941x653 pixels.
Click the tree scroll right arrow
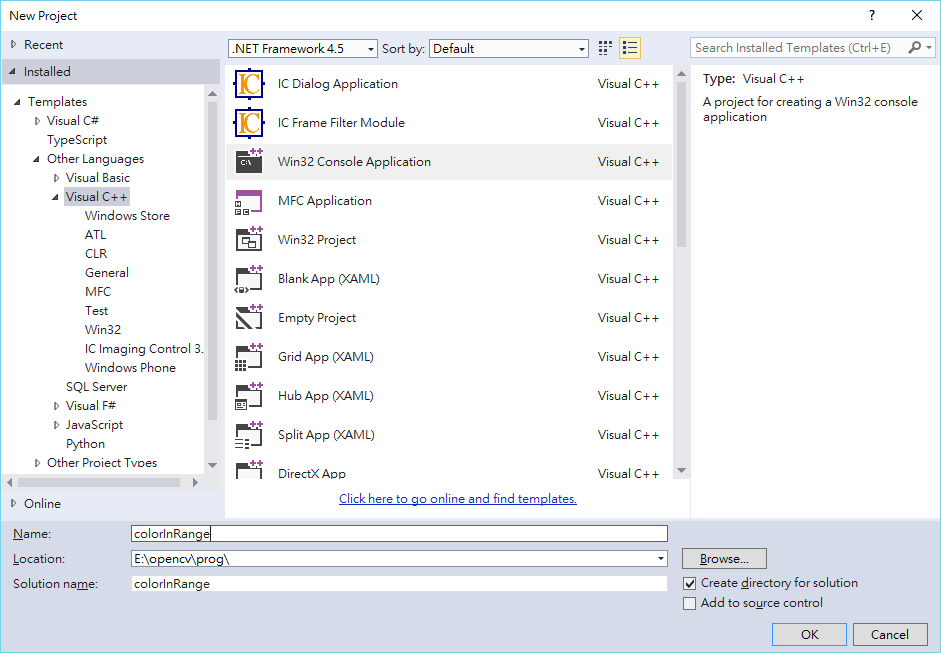pos(195,483)
